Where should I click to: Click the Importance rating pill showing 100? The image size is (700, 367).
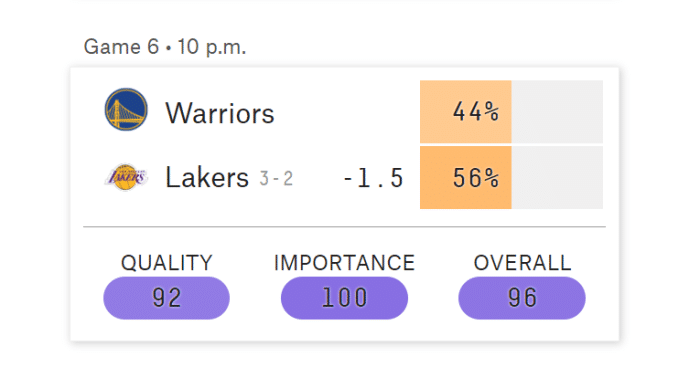click(x=344, y=298)
